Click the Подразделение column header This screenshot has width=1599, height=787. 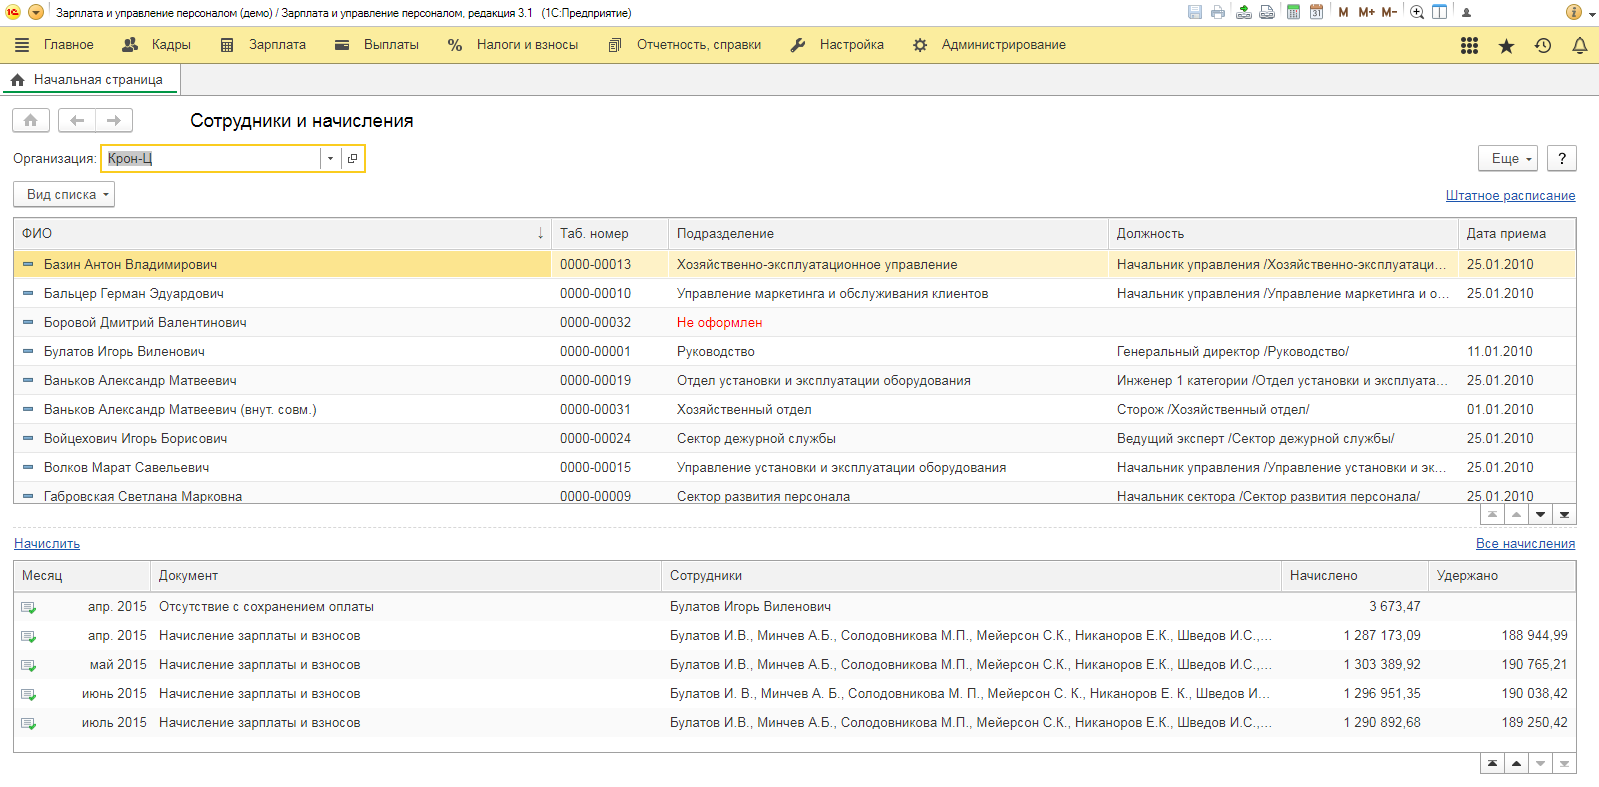[x=888, y=233]
